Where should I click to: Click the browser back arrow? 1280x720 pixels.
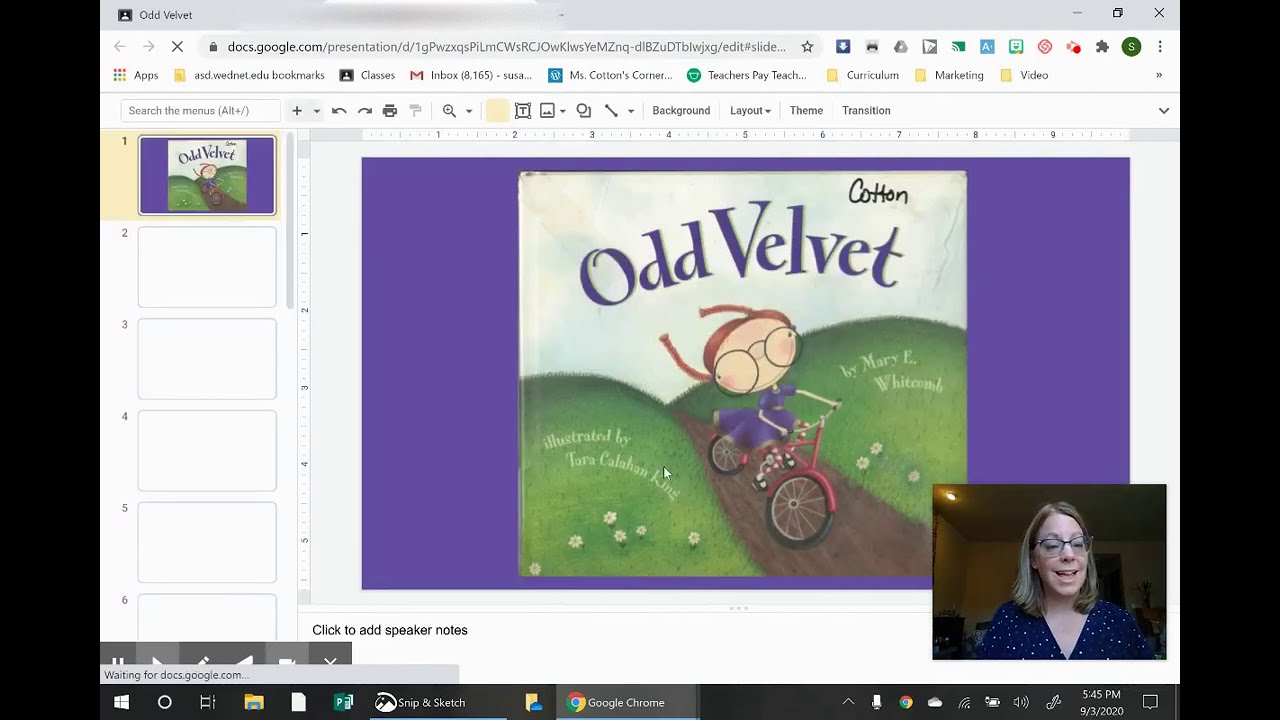click(x=120, y=47)
